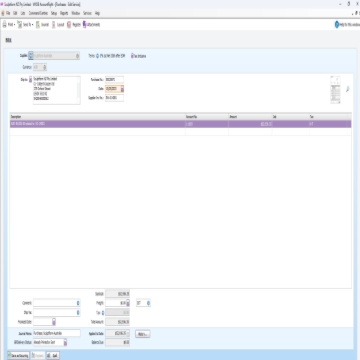
Task: Click inside the Ship to address box
Action: (57, 90)
